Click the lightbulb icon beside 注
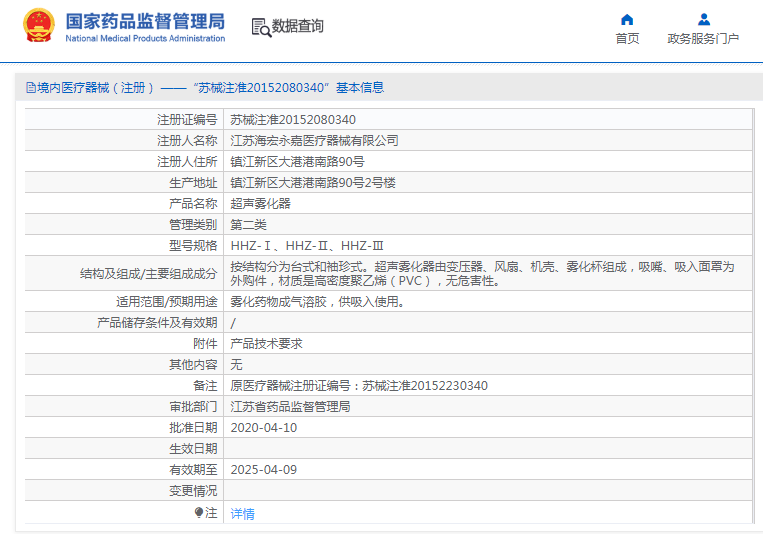Screen dimensions: 763x534 point(199,513)
